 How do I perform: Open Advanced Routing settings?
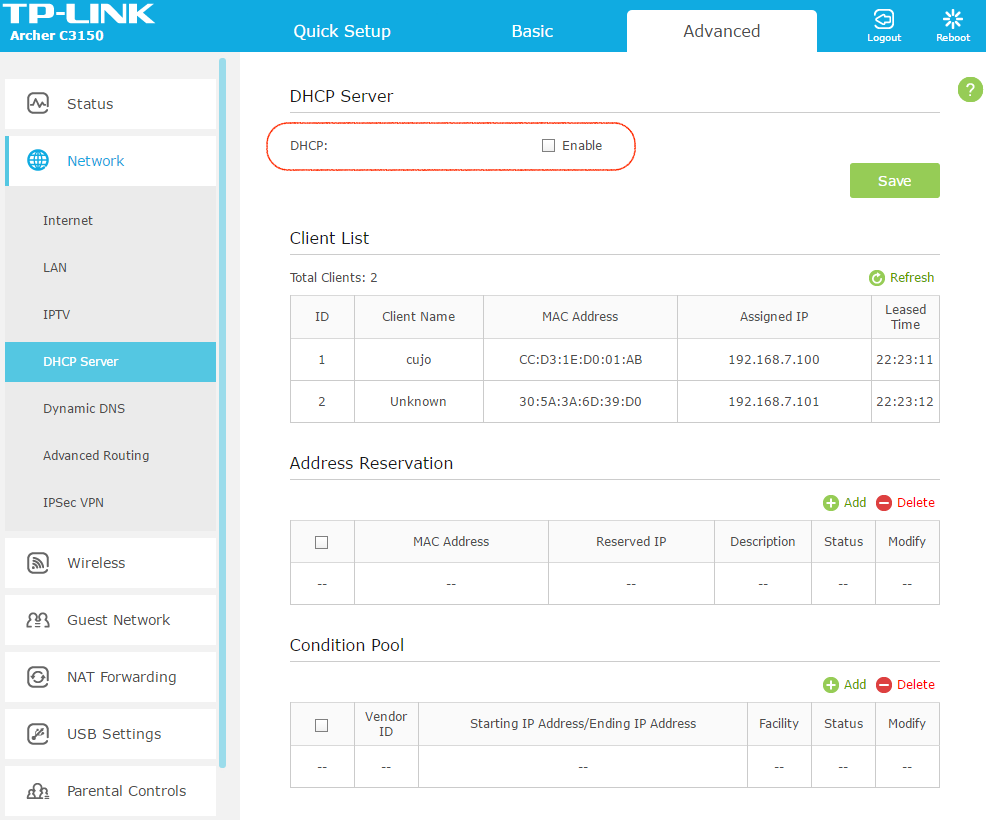(96, 456)
